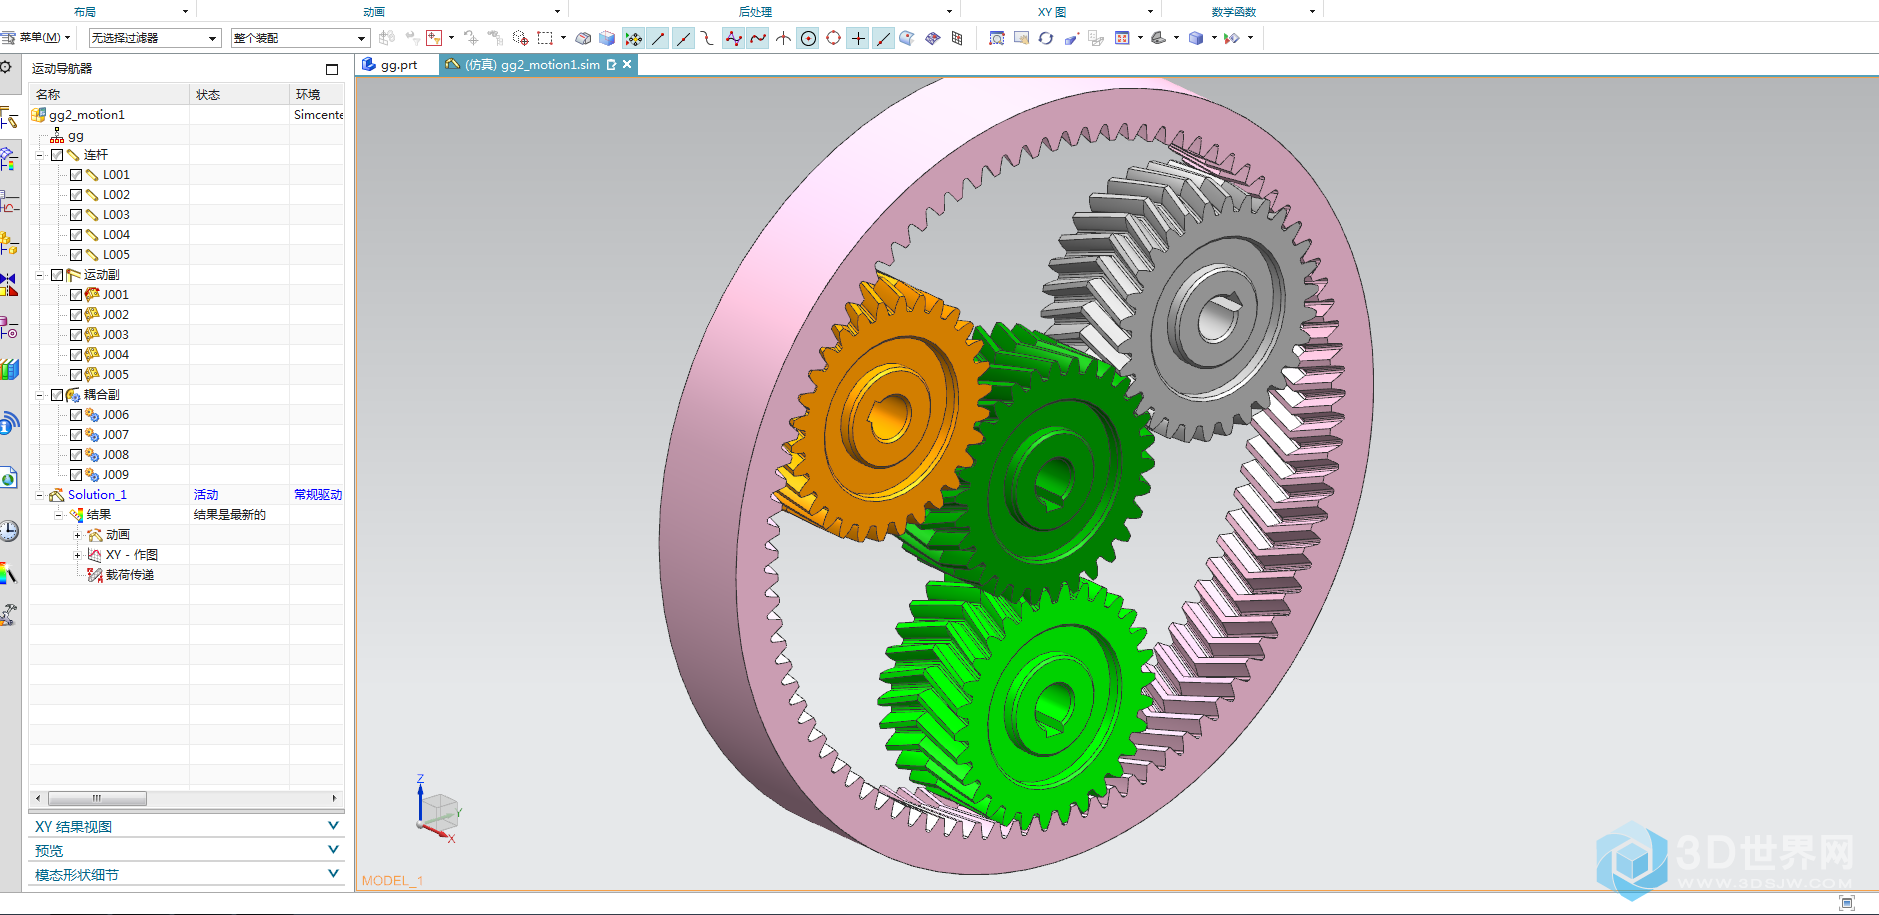Collapse the 耦合副 tree node

(40, 395)
